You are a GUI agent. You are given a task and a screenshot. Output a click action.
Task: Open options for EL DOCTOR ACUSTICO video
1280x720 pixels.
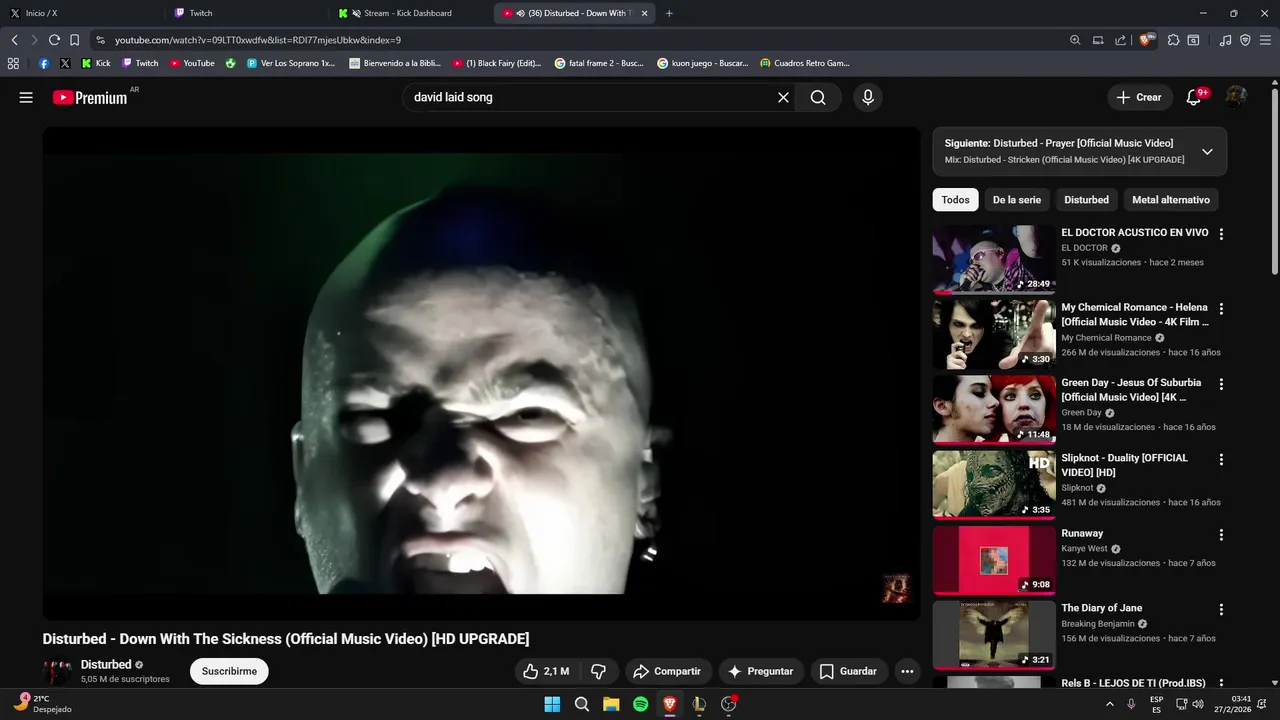1221,234
